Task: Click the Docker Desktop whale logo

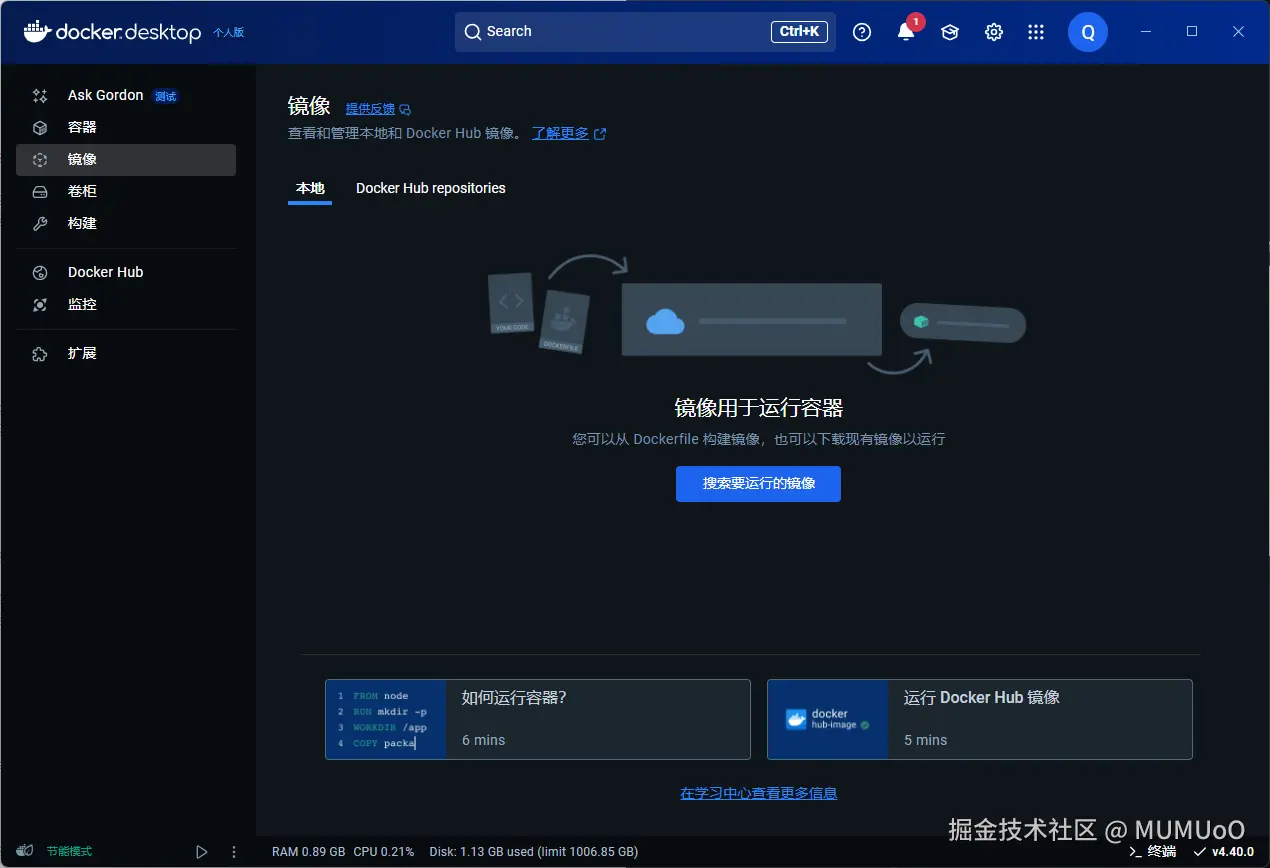Action: [36, 32]
